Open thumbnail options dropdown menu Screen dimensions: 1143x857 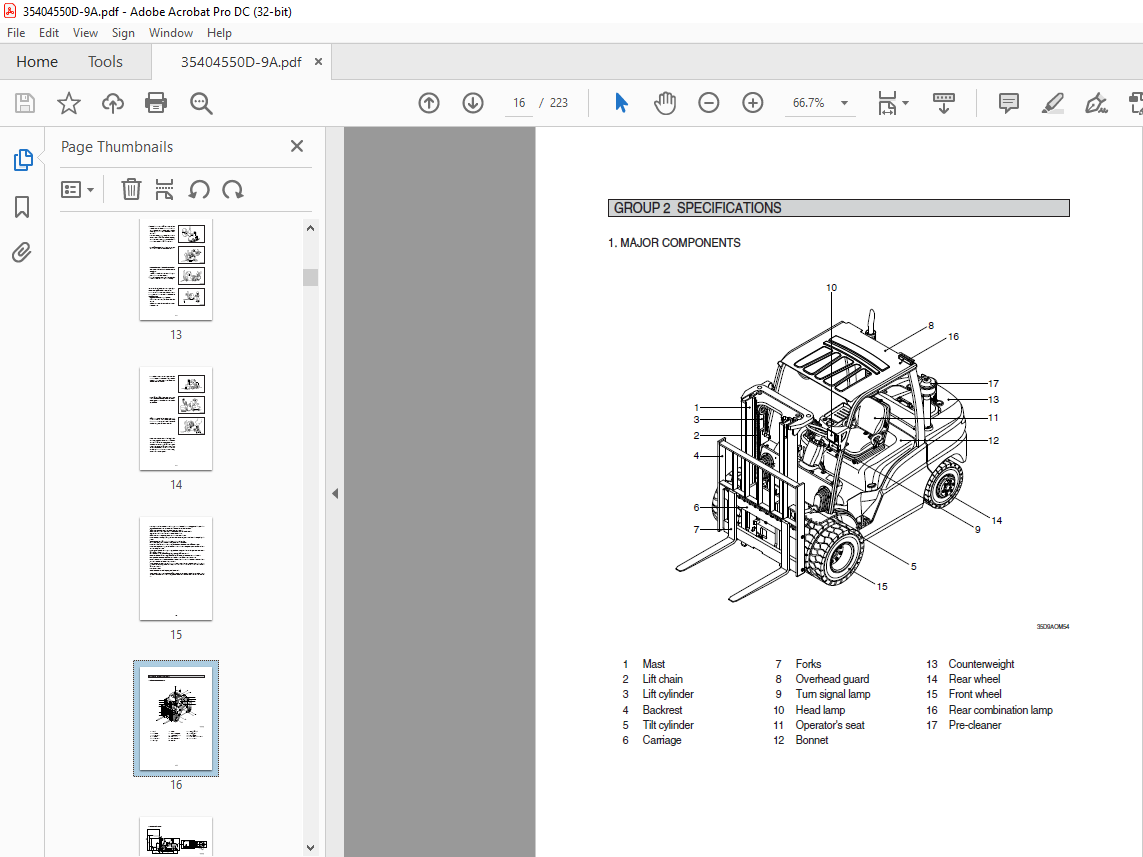click(x=77, y=189)
